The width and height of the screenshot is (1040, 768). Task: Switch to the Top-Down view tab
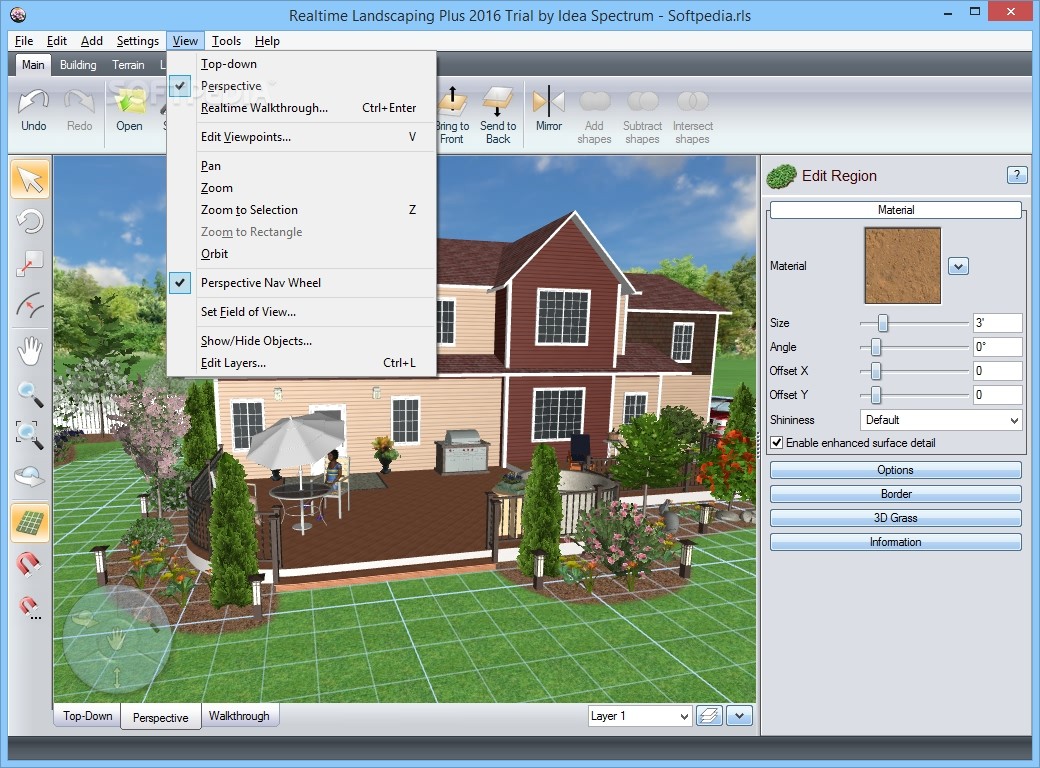pos(88,716)
